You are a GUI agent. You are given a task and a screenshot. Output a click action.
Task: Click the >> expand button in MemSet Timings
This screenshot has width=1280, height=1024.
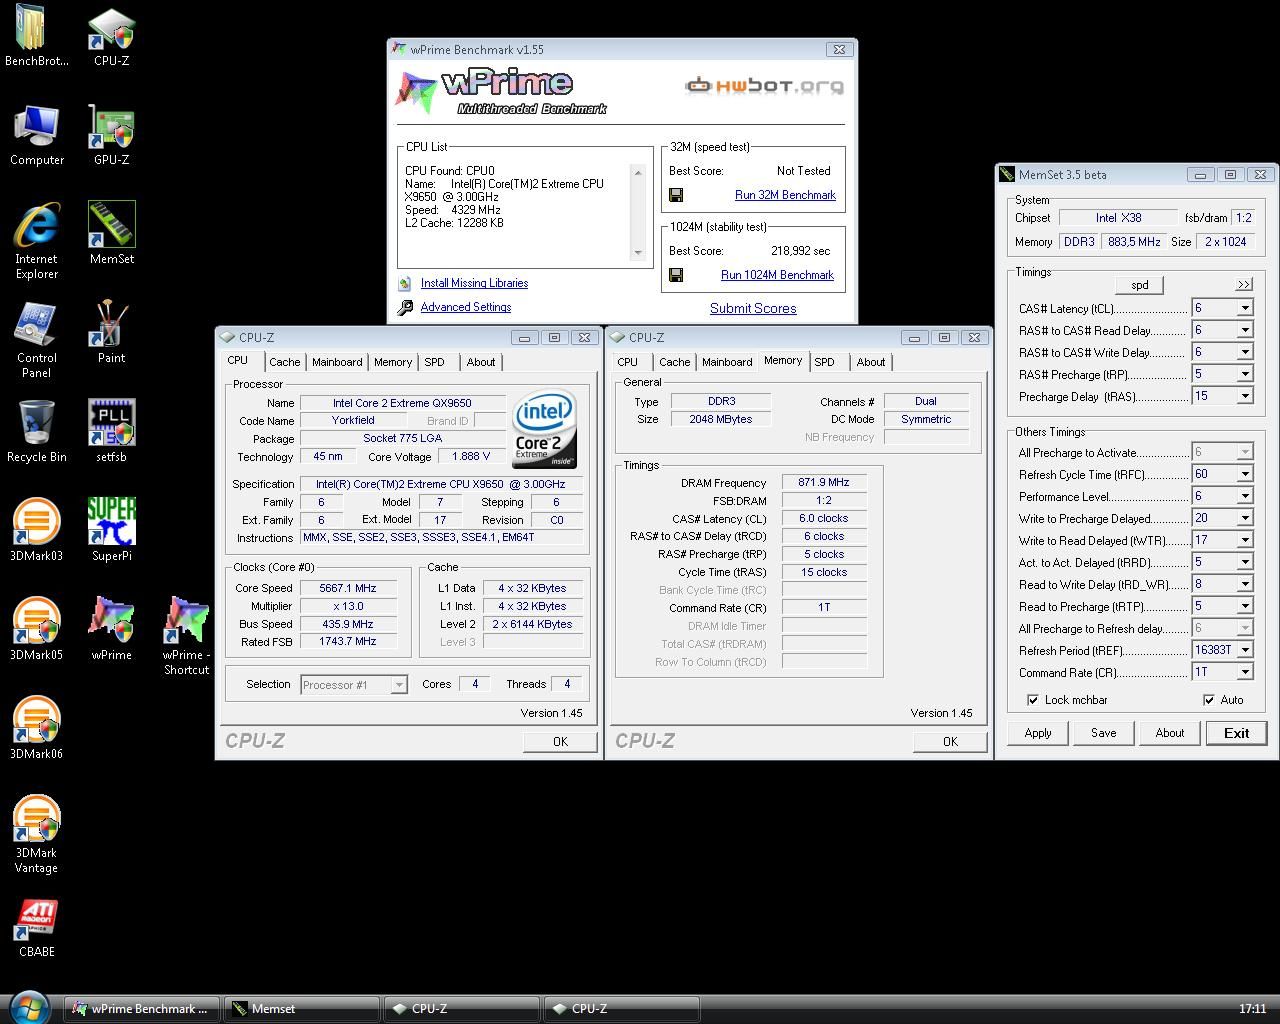coord(1244,285)
